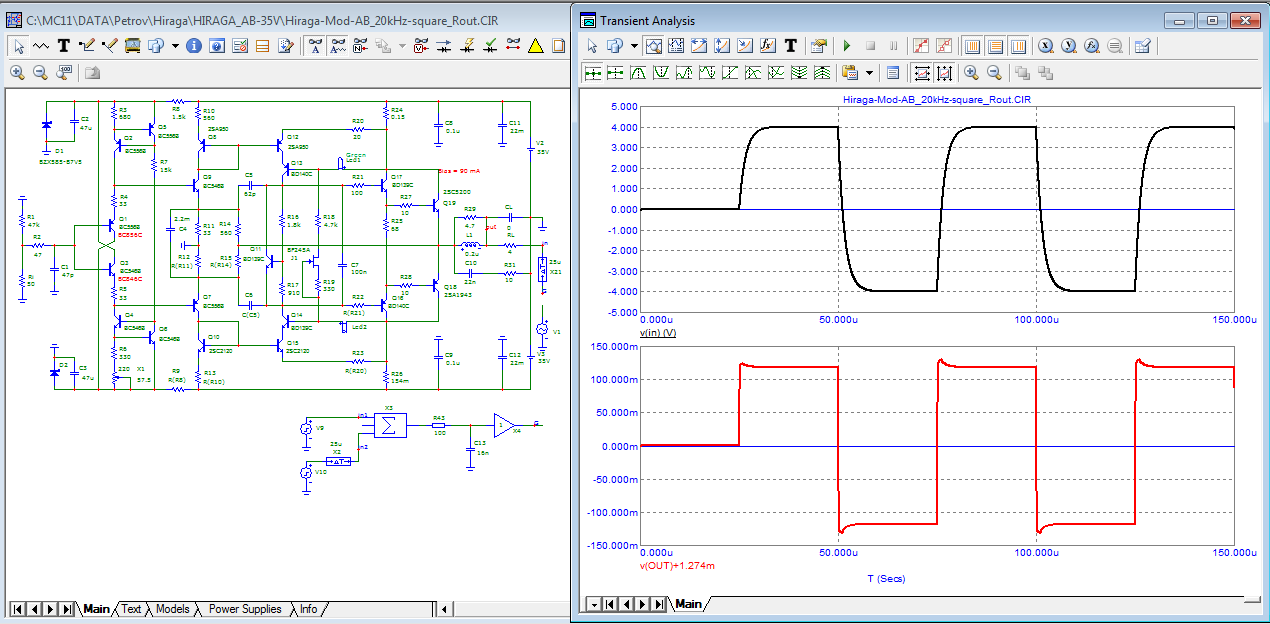Viewport: 1270px width, 624px height.
Task: Expand the dropdown next to analysis copy icon
Action: tap(634, 45)
